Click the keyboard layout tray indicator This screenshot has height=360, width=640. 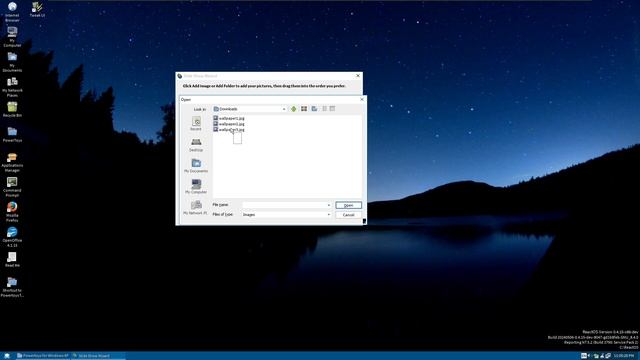[x=584, y=356]
